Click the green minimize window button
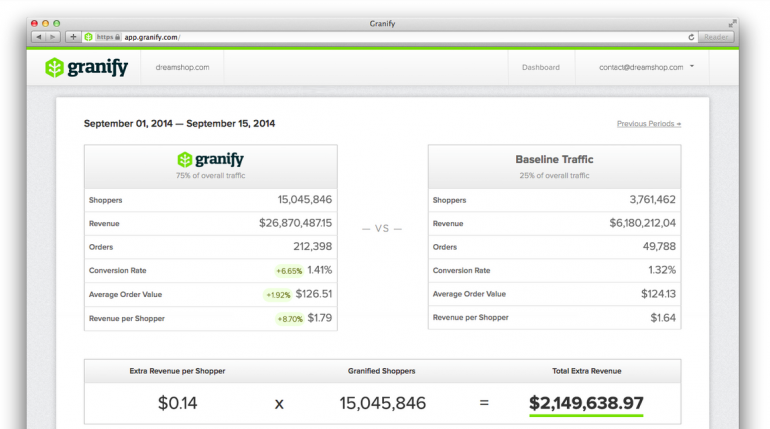Image resolution: width=770 pixels, height=429 pixels. [57, 22]
